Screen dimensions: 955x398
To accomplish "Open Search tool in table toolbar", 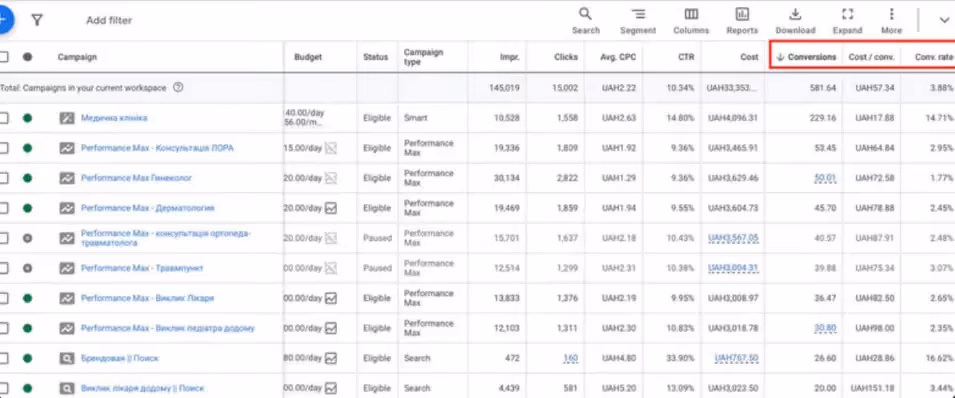I will tap(585, 21).
